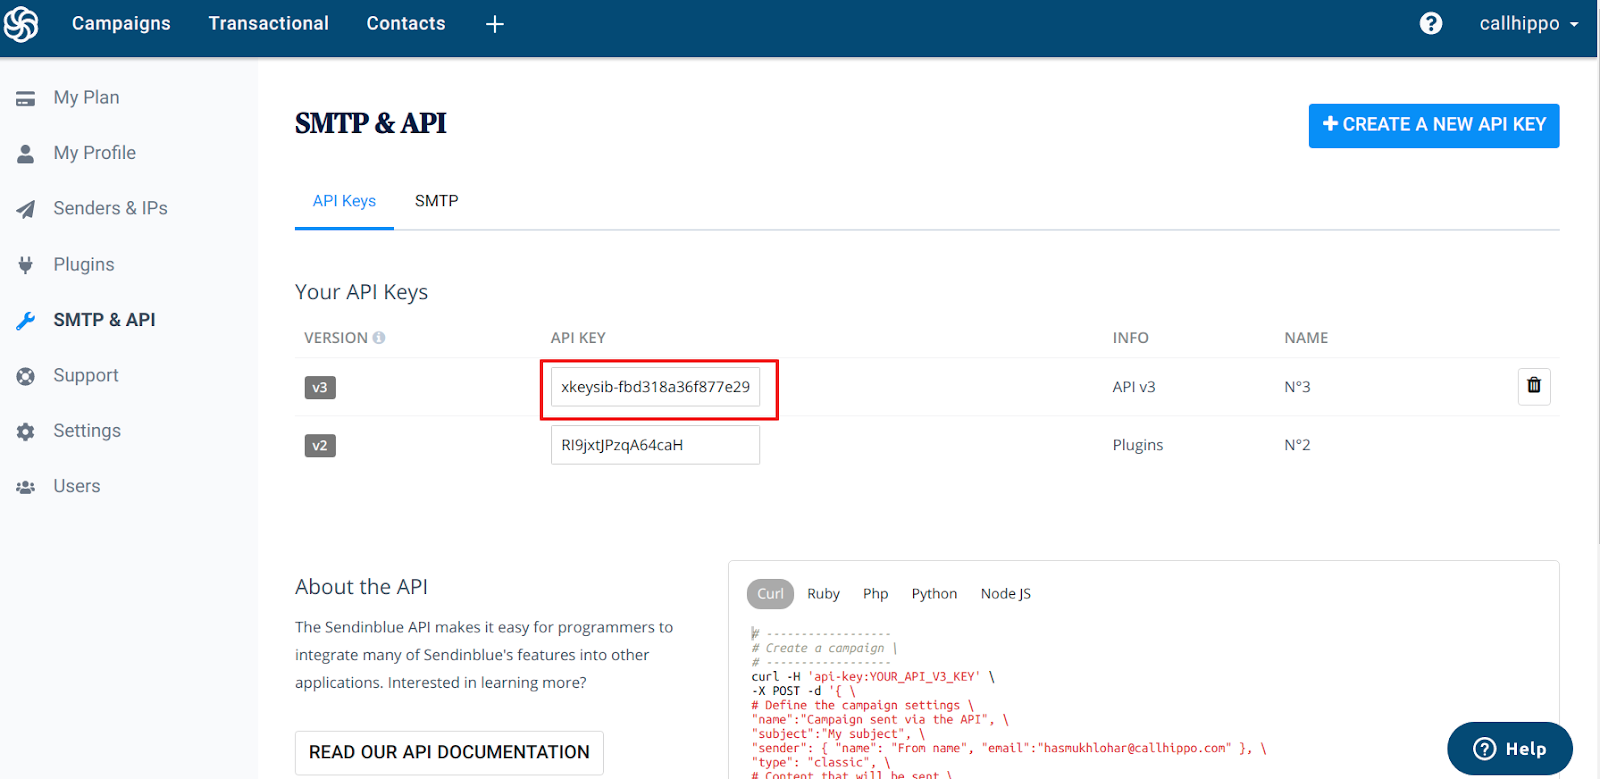Click the Settings gear icon
The height and width of the screenshot is (779, 1600).
(26, 431)
